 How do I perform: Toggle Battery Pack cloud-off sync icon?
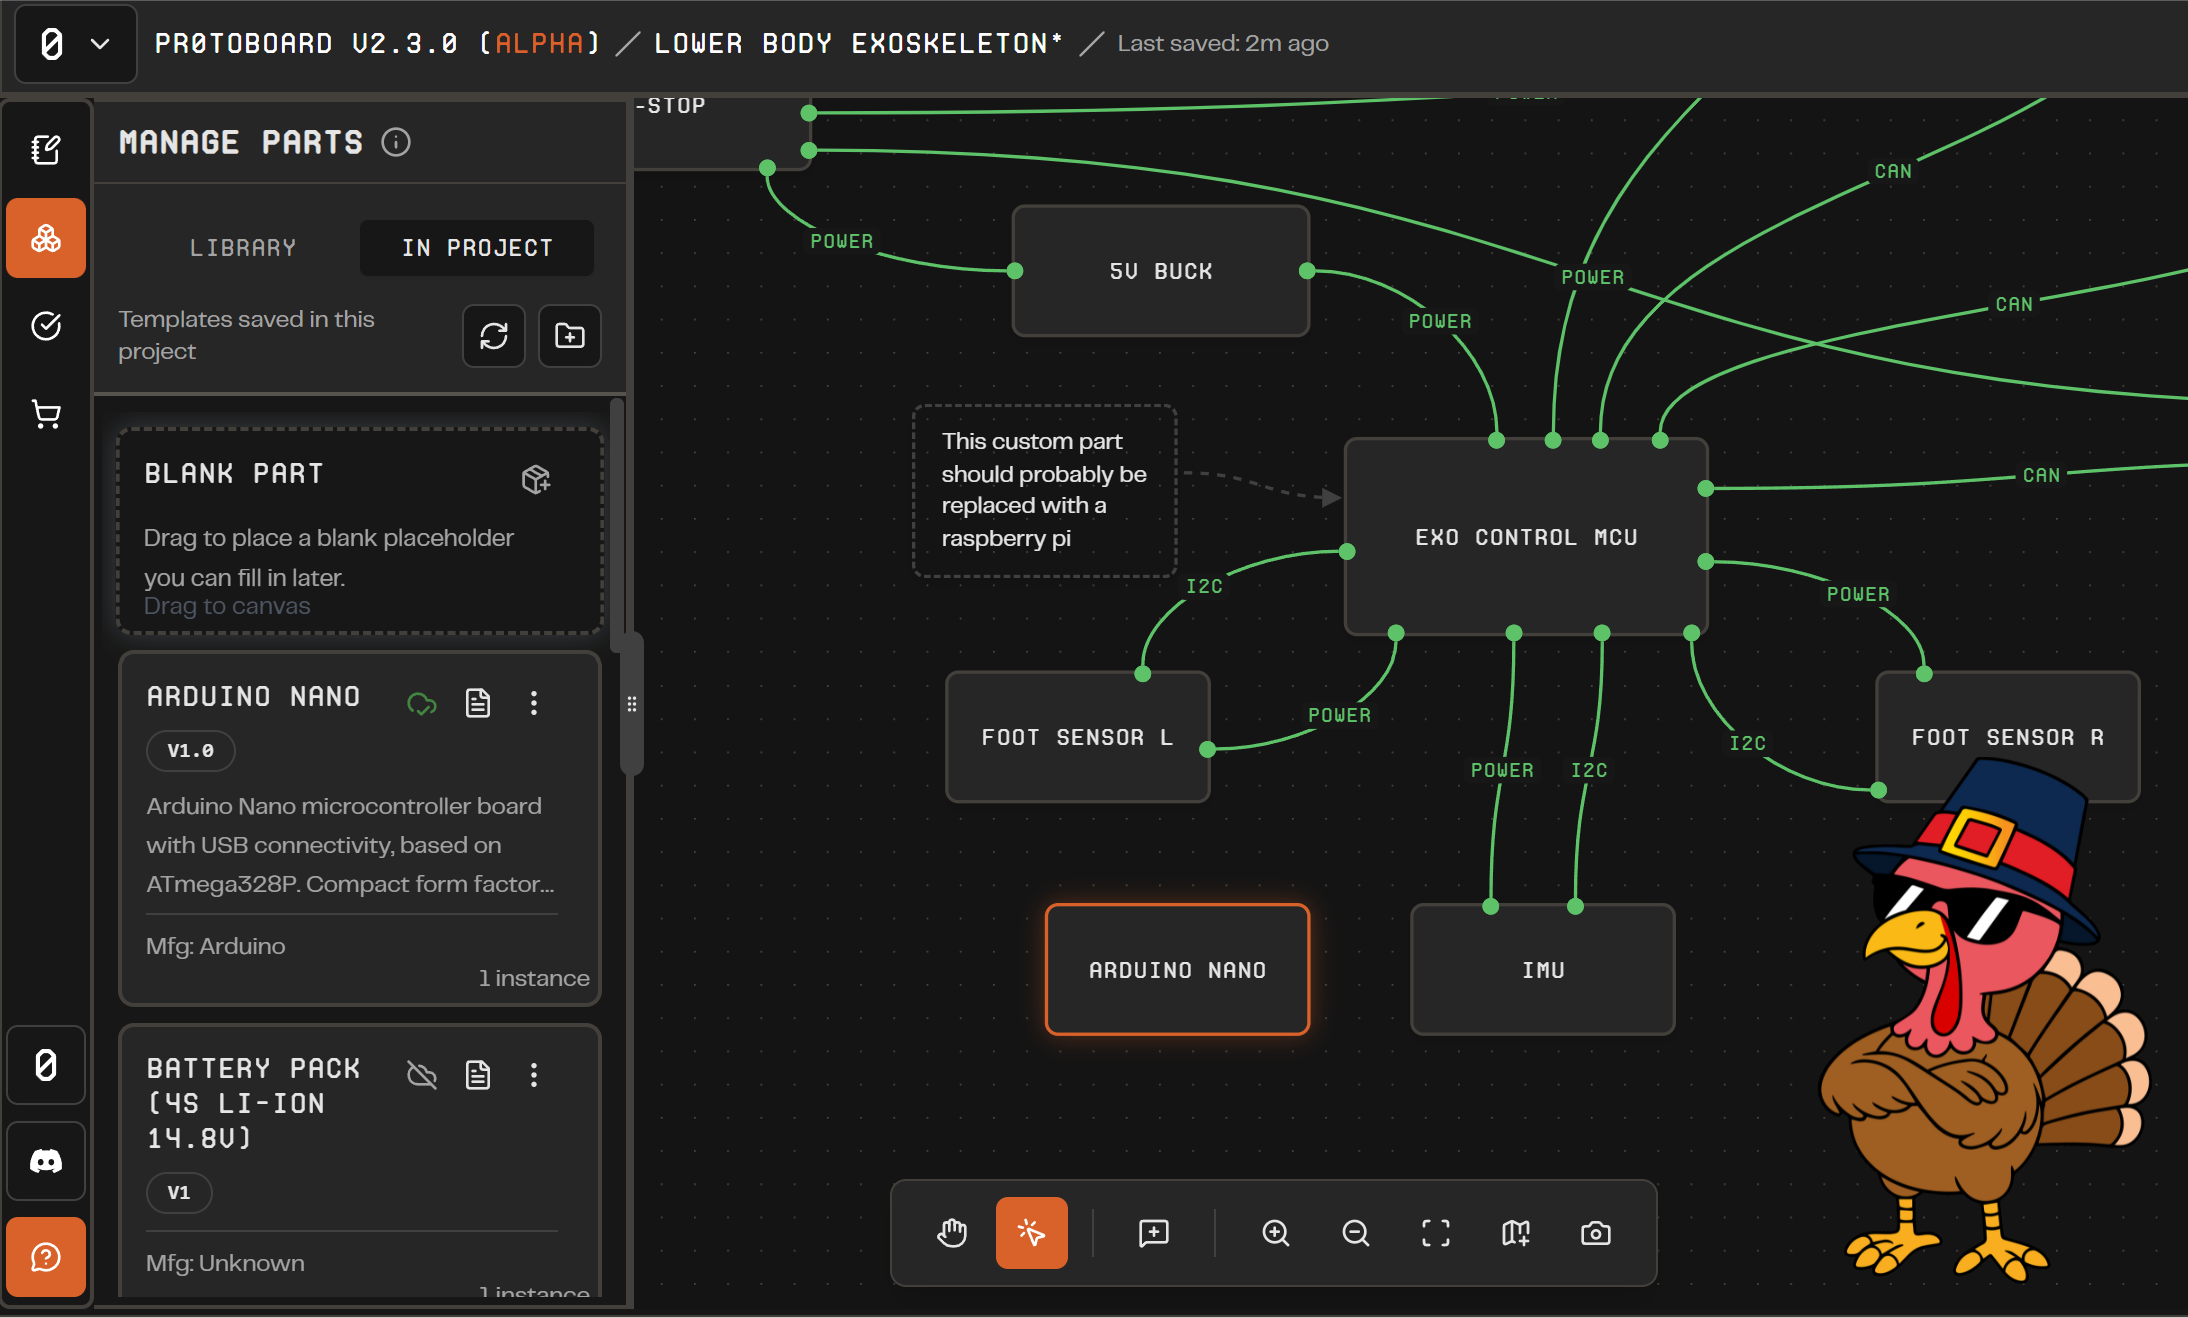point(422,1075)
